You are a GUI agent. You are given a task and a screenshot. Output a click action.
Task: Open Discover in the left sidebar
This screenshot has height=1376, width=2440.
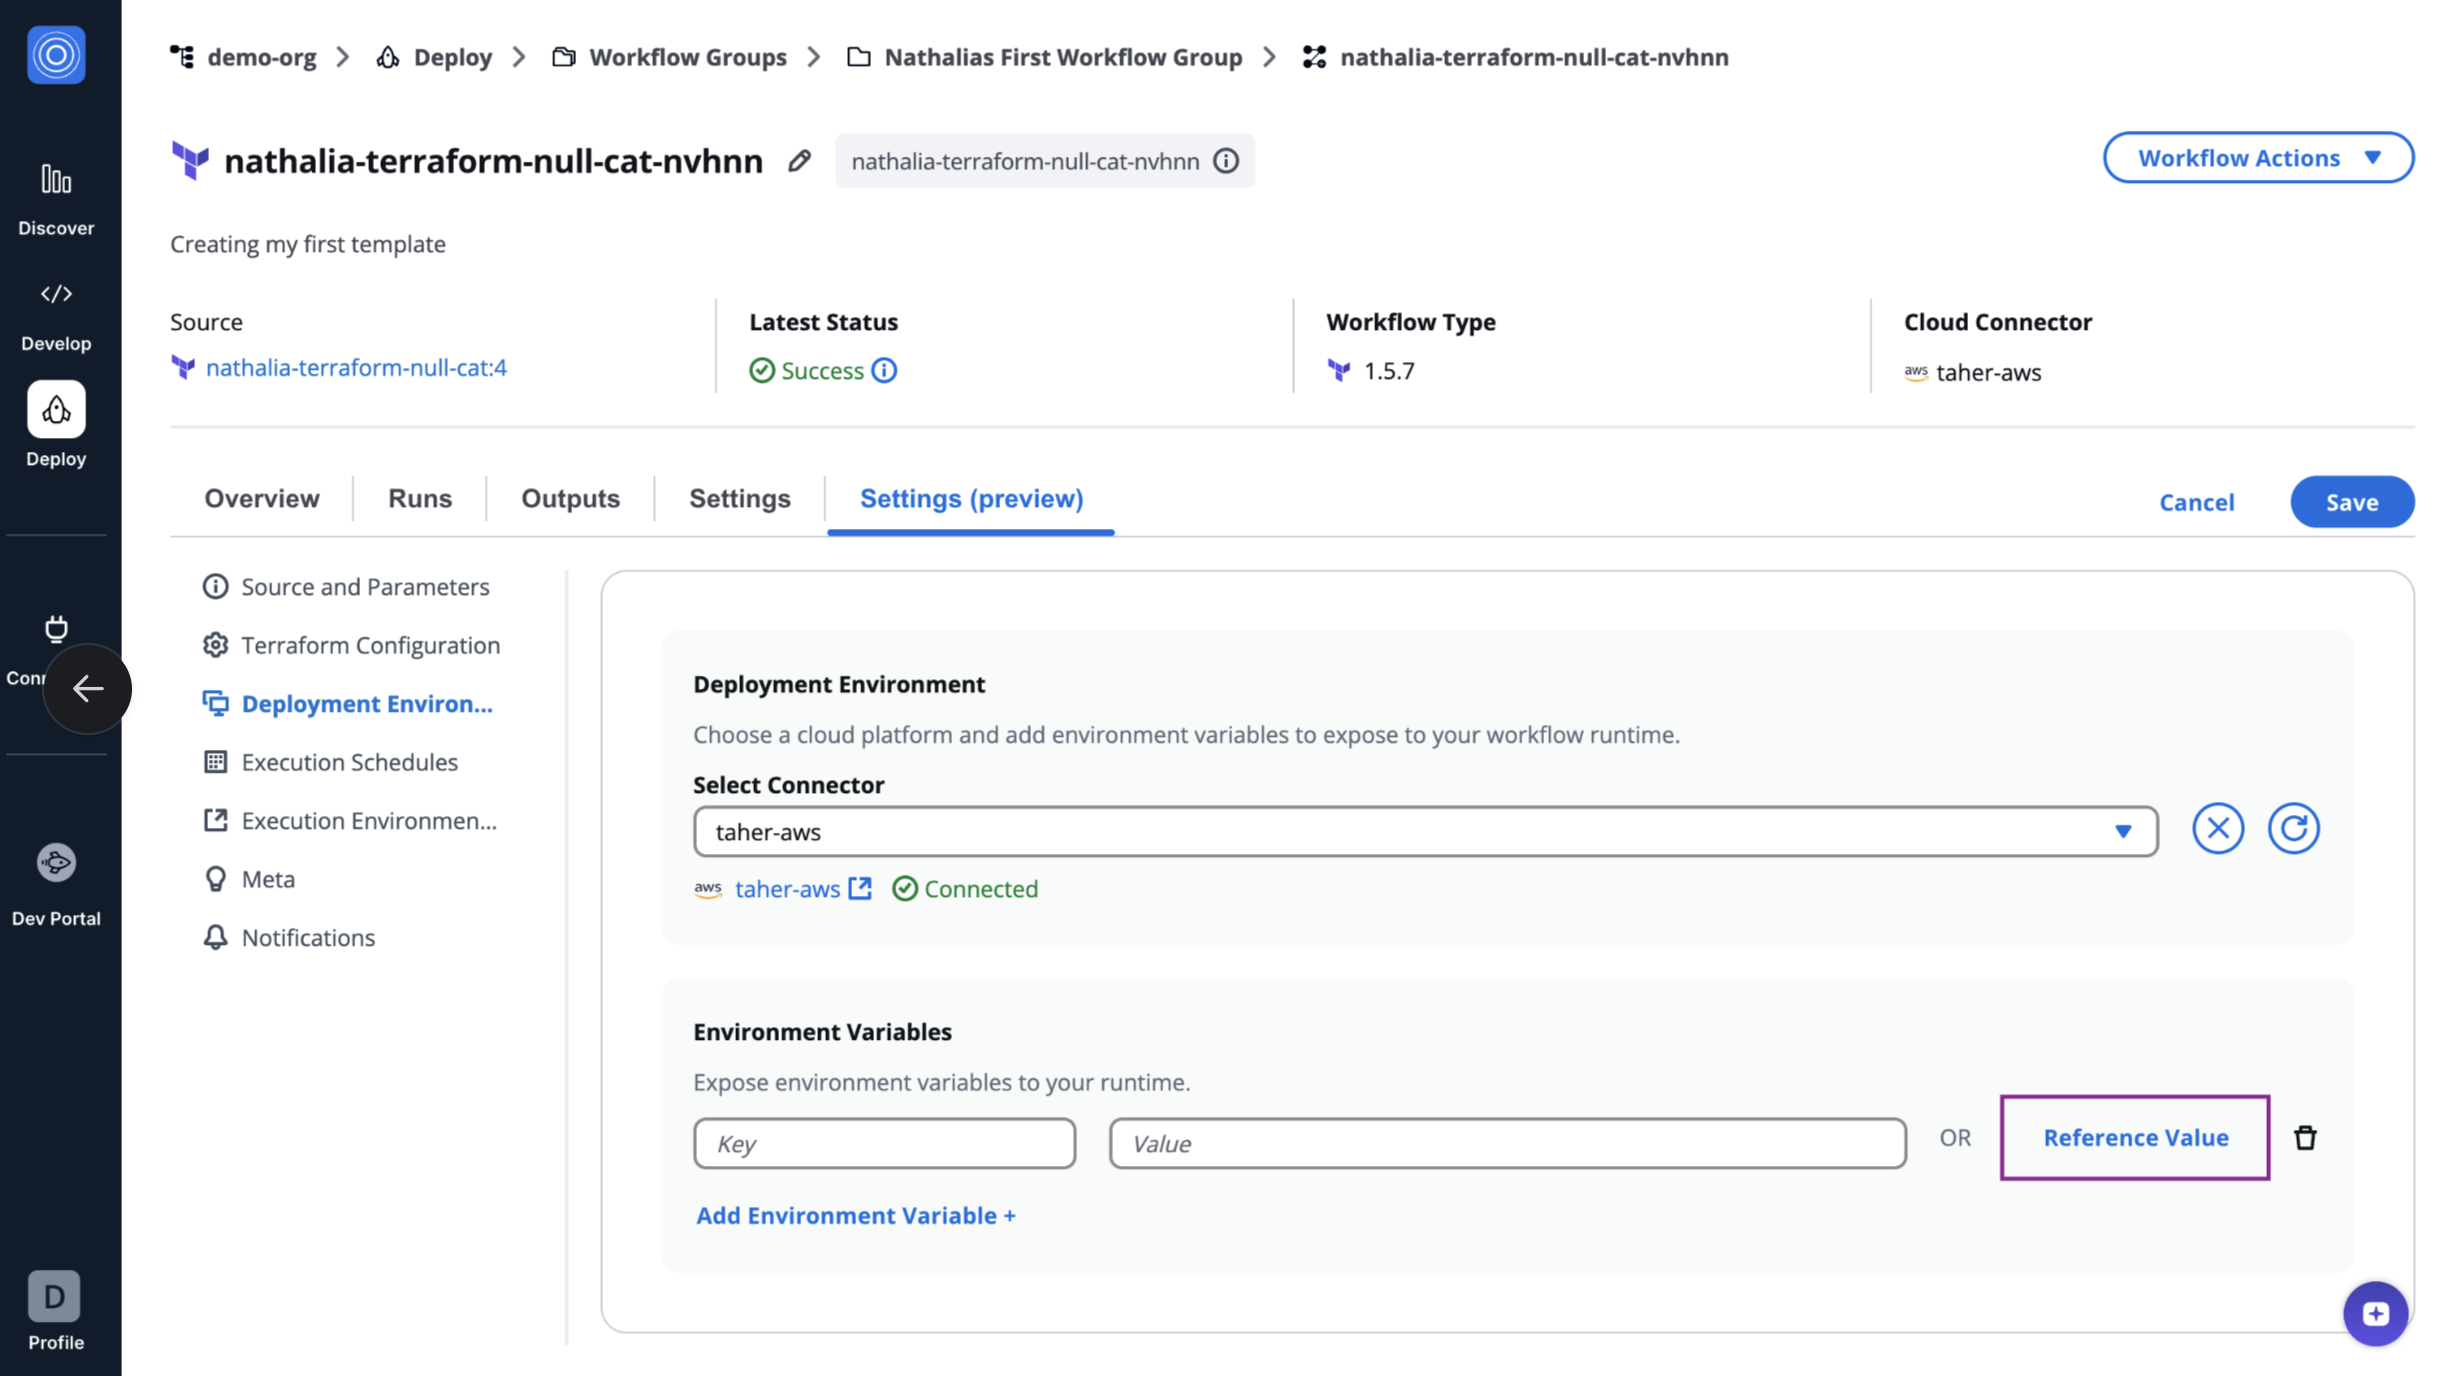click(x=56, y=199)
